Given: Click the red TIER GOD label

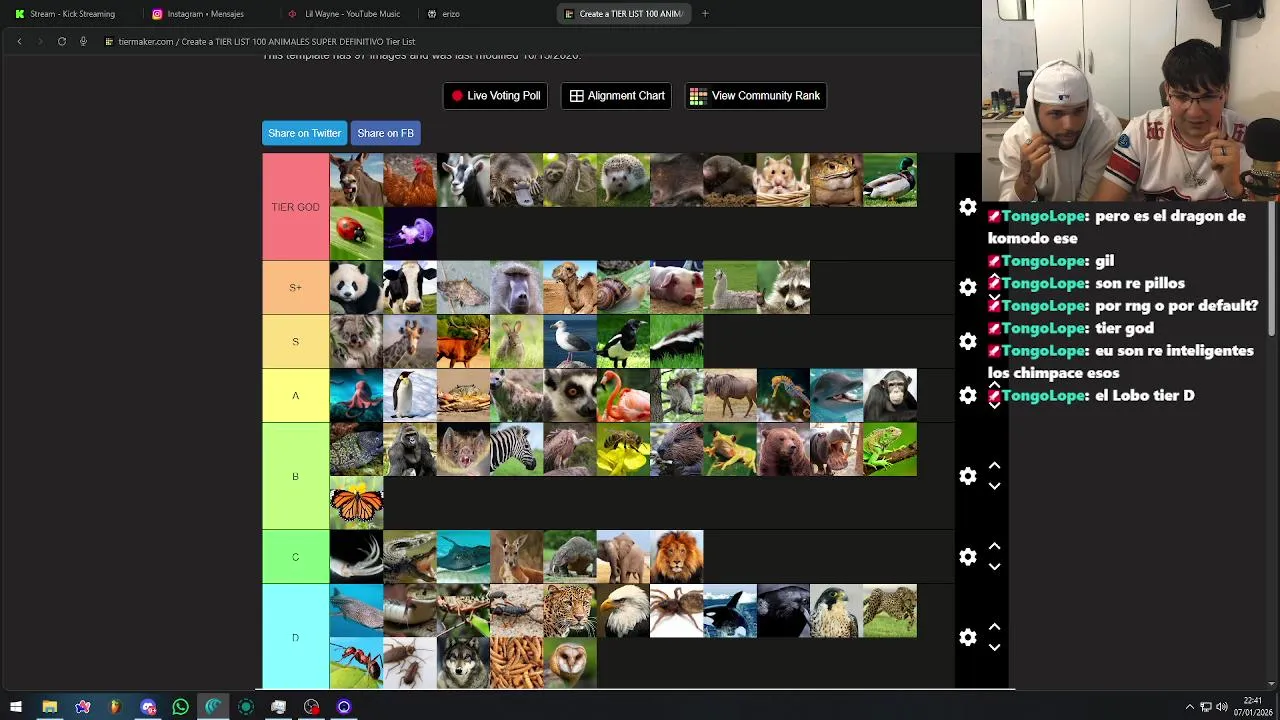Looking at the screenshot, I should tap(295, 207).
